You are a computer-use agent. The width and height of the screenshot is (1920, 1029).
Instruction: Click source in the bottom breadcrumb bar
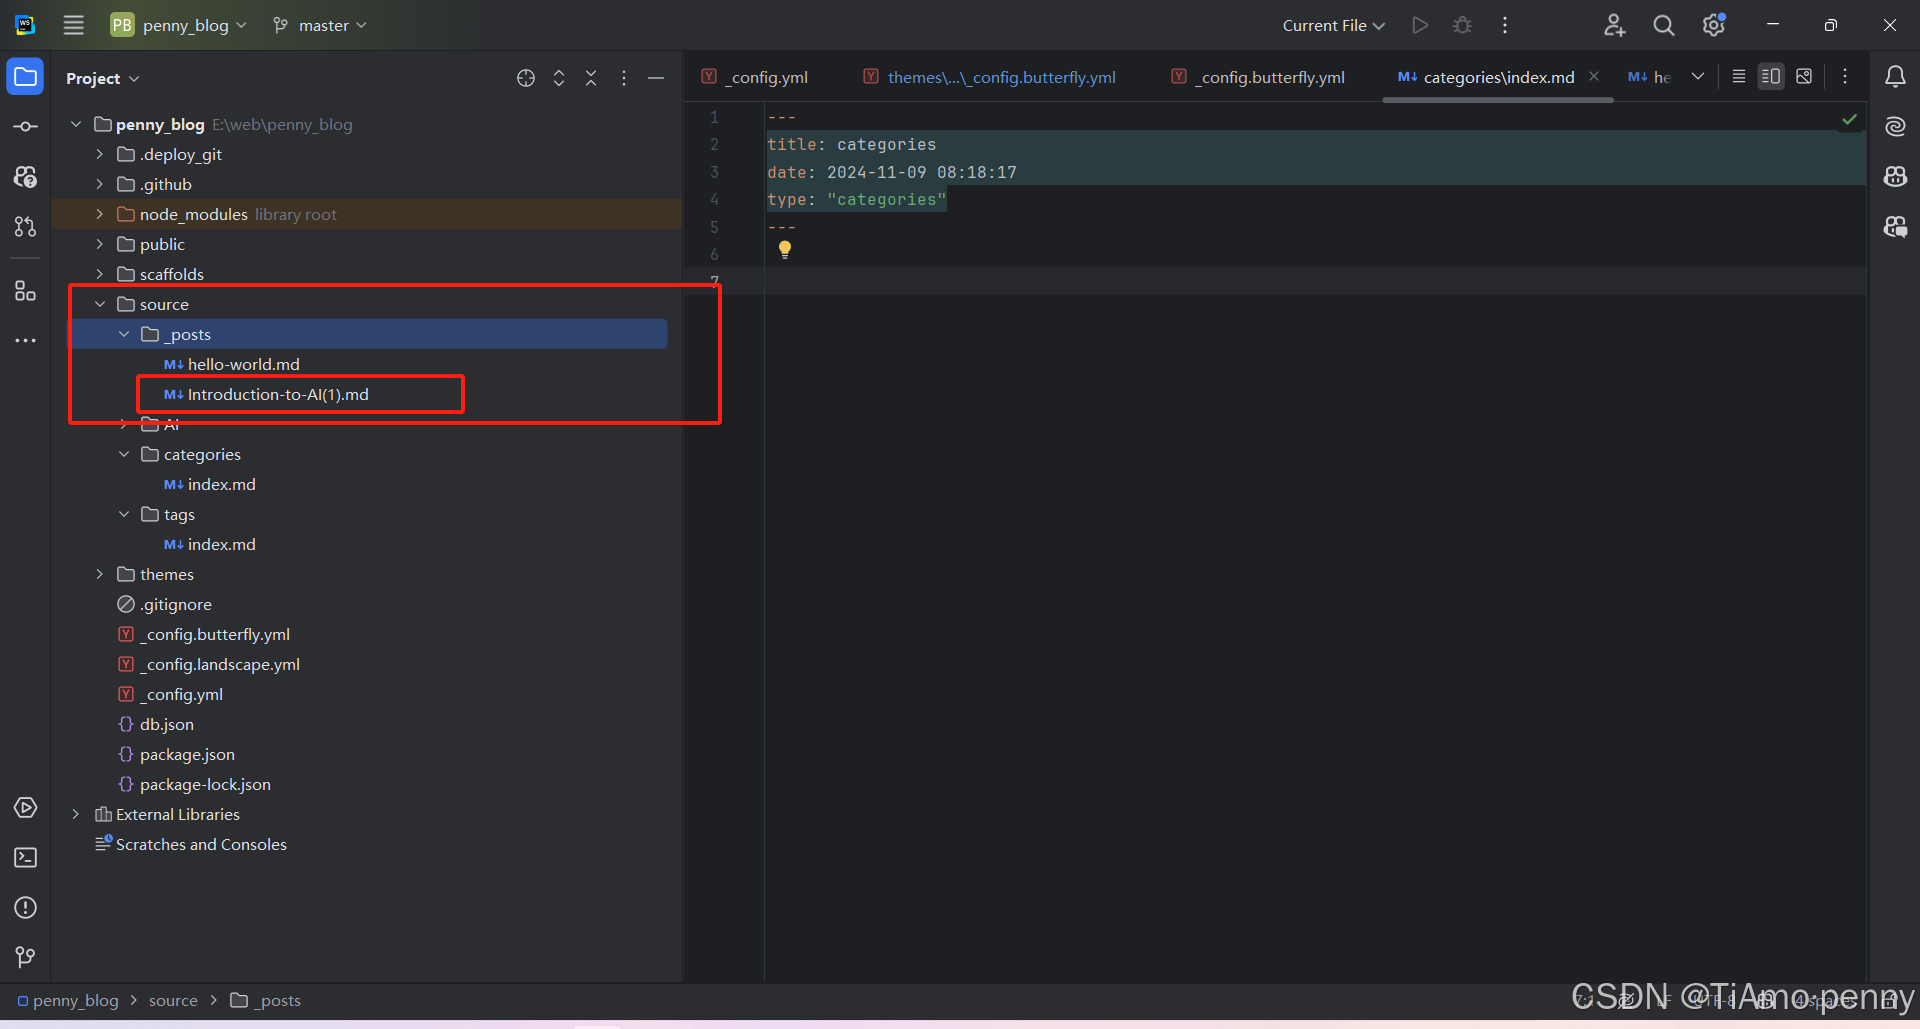(x=173, y=1001)
